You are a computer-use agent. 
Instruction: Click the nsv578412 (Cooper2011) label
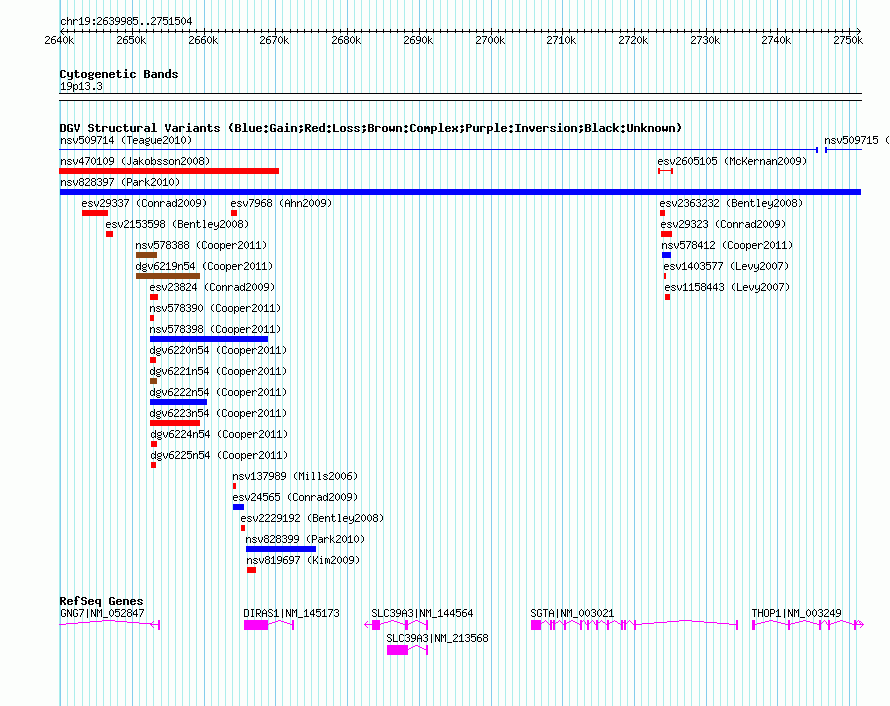tap(727, 245)
